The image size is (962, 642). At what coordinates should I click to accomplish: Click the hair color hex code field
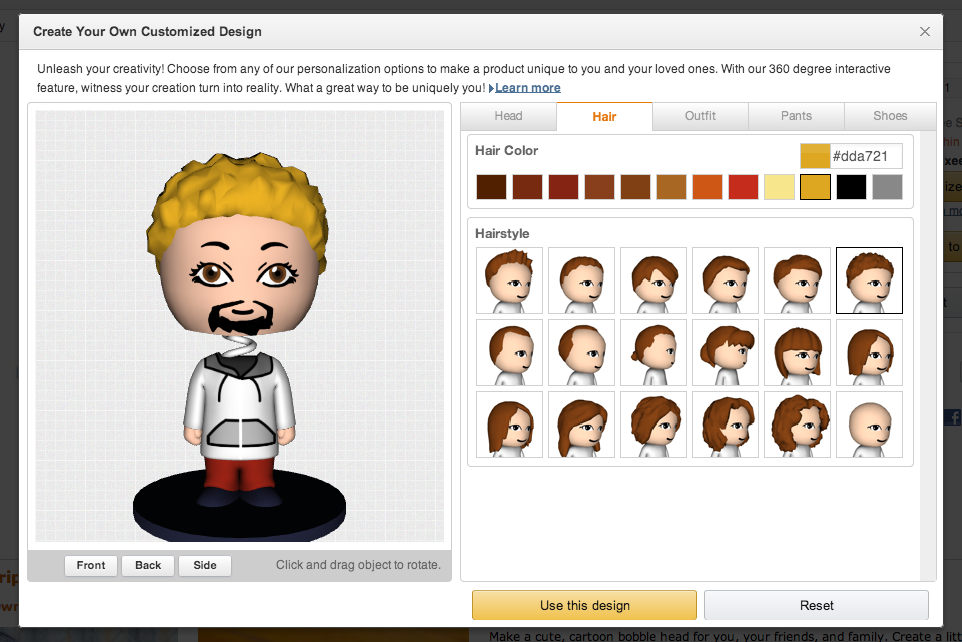pos(867,156)
